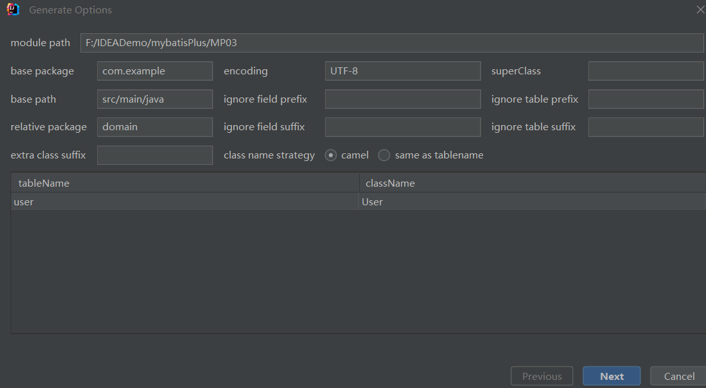Edit the base path field

click(x=155, y=99)
